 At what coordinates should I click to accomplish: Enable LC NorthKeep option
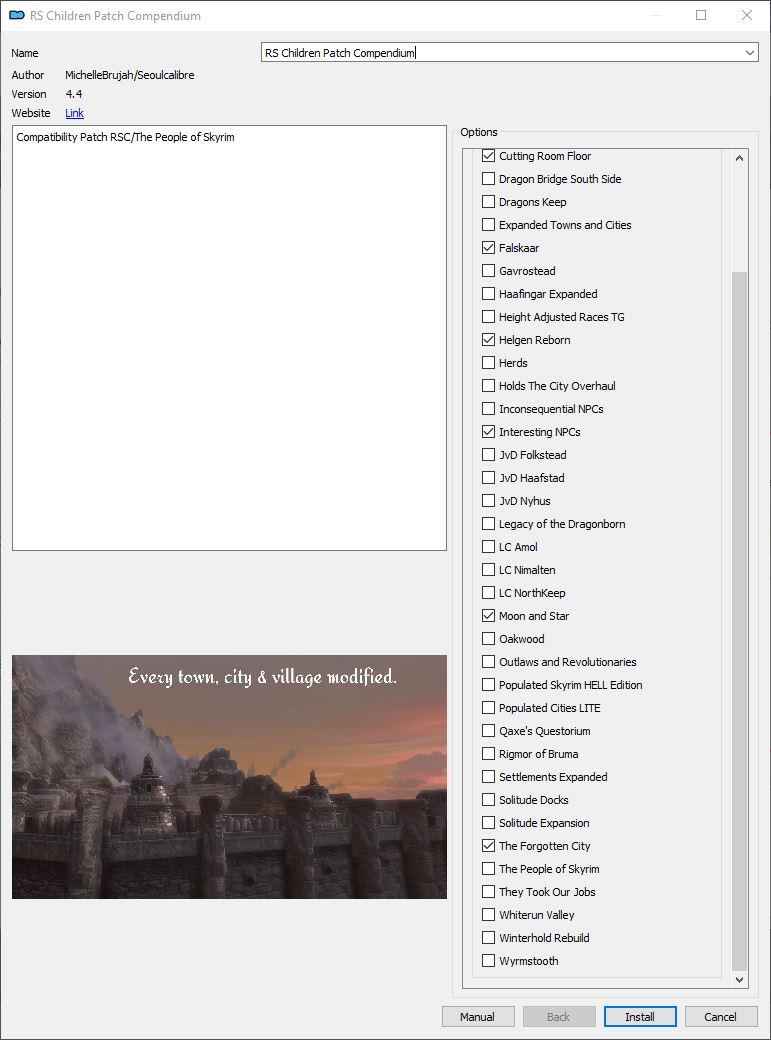(x=488, y=593)
